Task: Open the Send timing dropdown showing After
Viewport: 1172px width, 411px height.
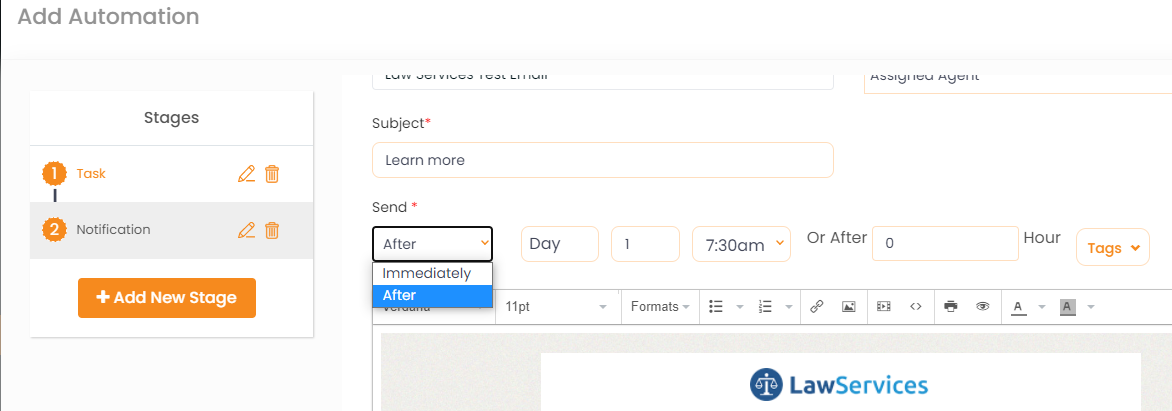Action: pos(433,244)
